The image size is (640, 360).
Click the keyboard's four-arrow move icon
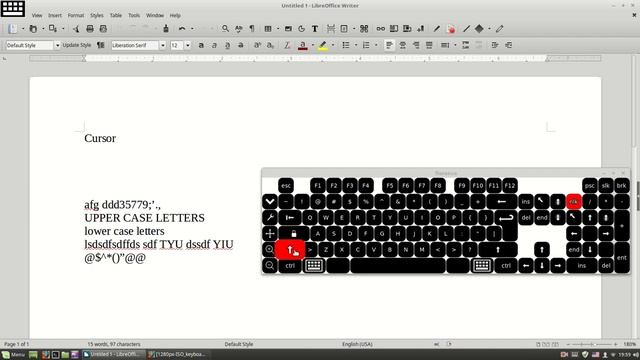click(x=270, y=233)
